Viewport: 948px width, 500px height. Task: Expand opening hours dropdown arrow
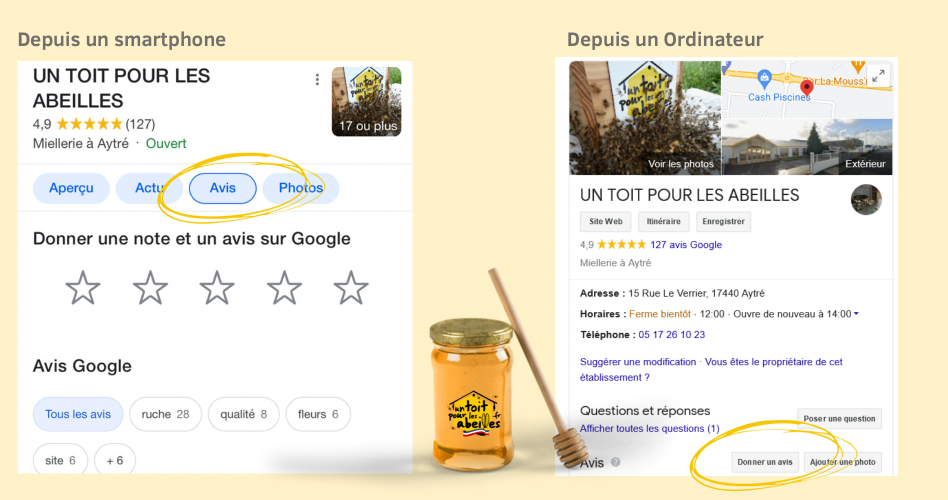pyautogui.click(x=856, y=314)
